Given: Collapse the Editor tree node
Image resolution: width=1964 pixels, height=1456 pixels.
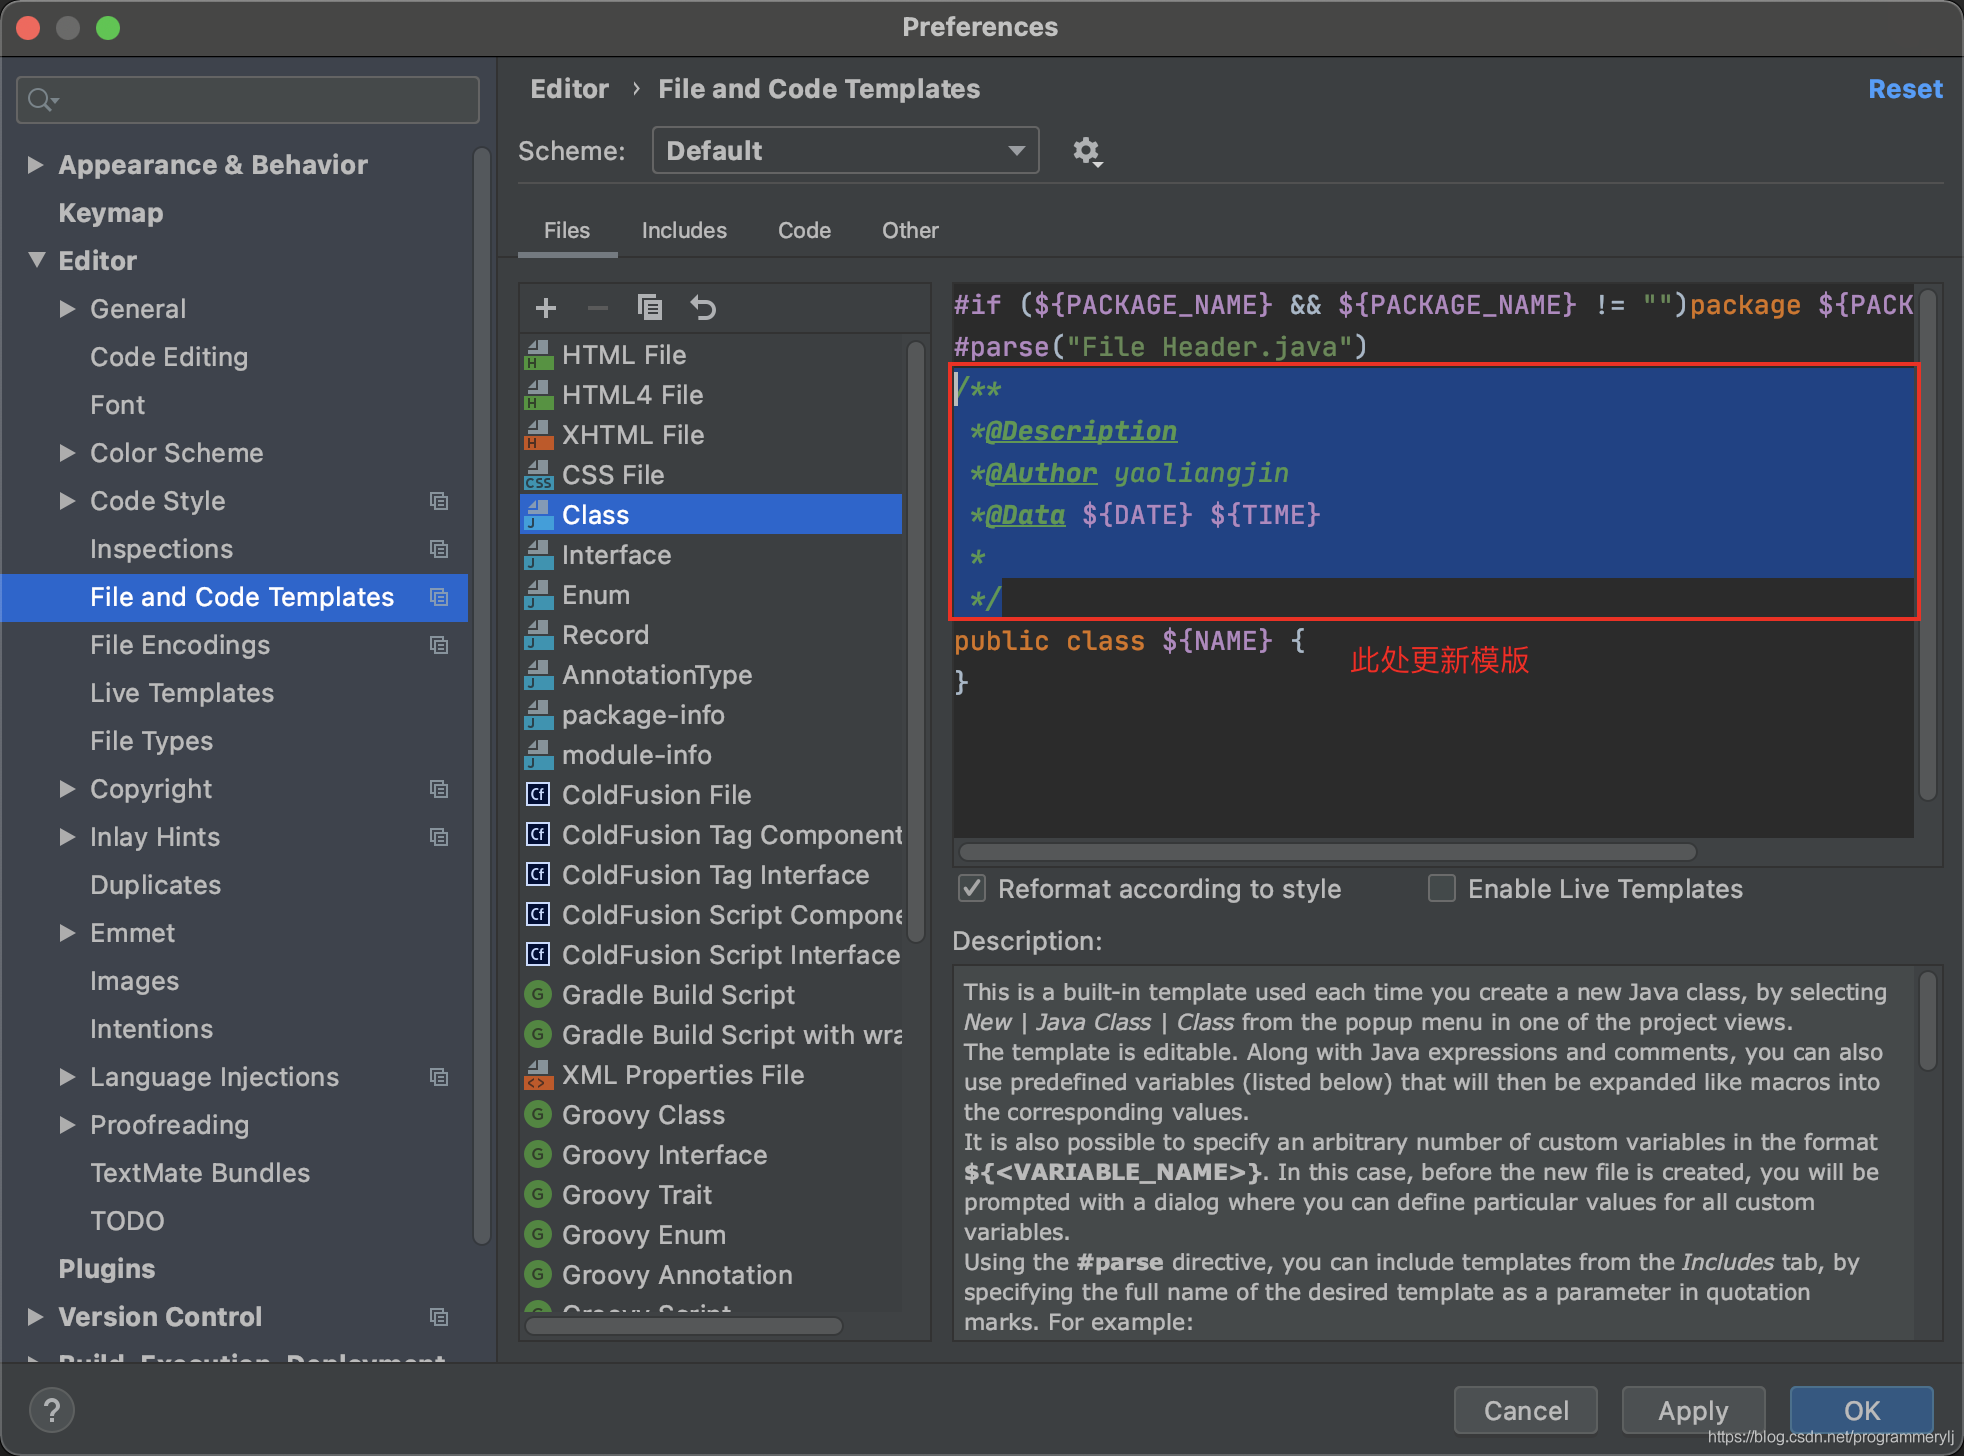Looking at the screenshot, I should [37, 261].
